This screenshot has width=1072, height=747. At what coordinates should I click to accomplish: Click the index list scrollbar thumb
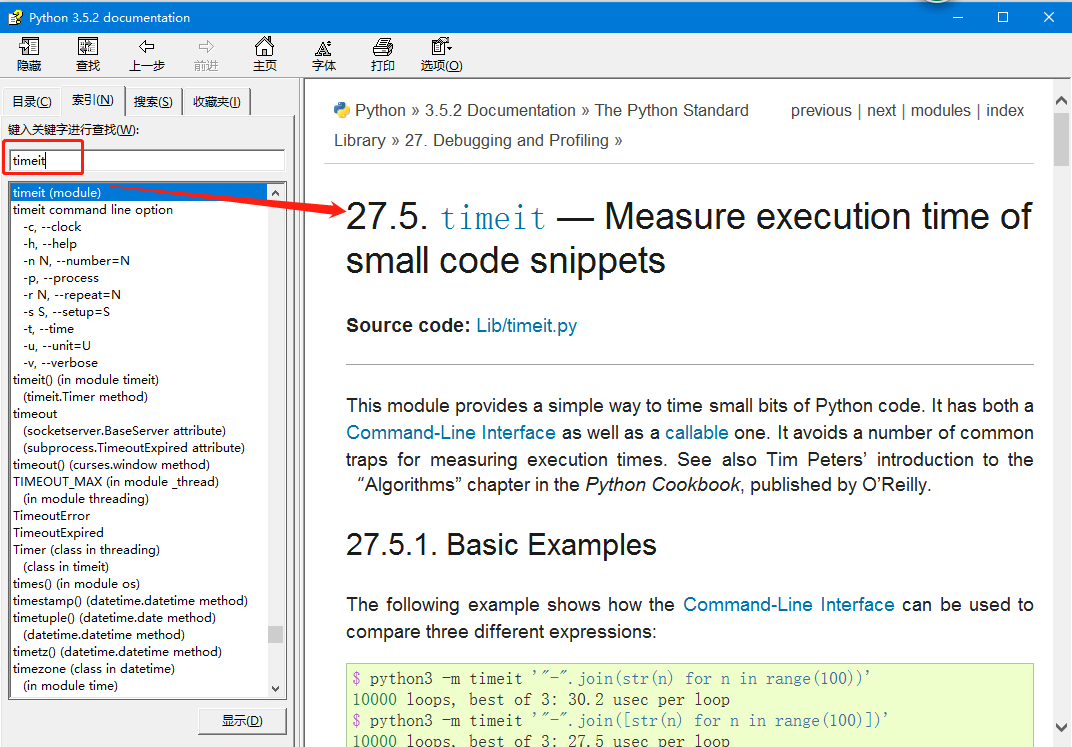coord(276,634)
